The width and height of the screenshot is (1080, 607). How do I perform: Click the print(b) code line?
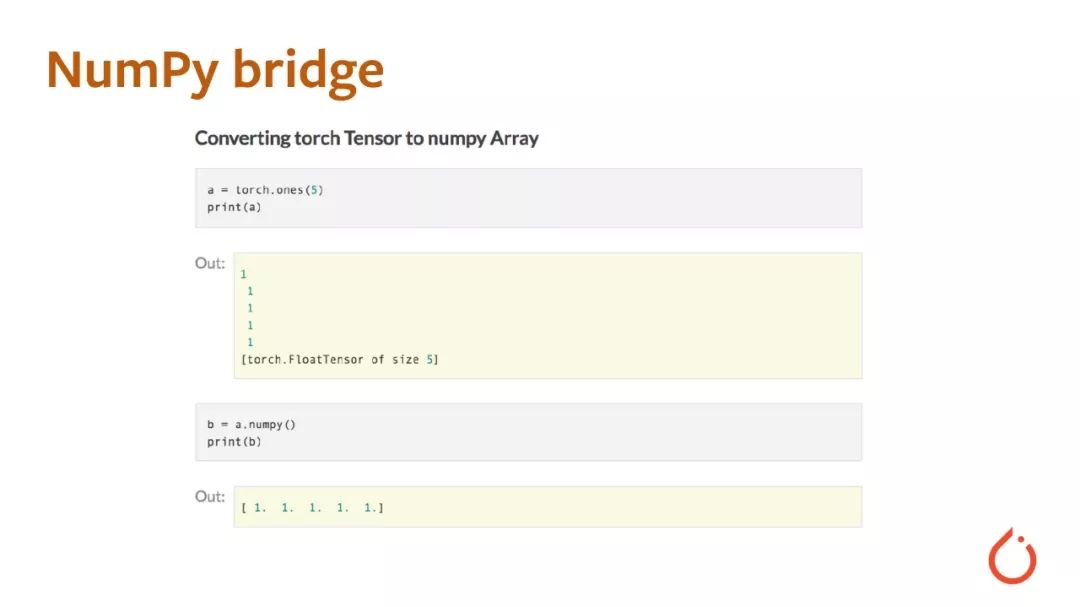tap(234, 442)
